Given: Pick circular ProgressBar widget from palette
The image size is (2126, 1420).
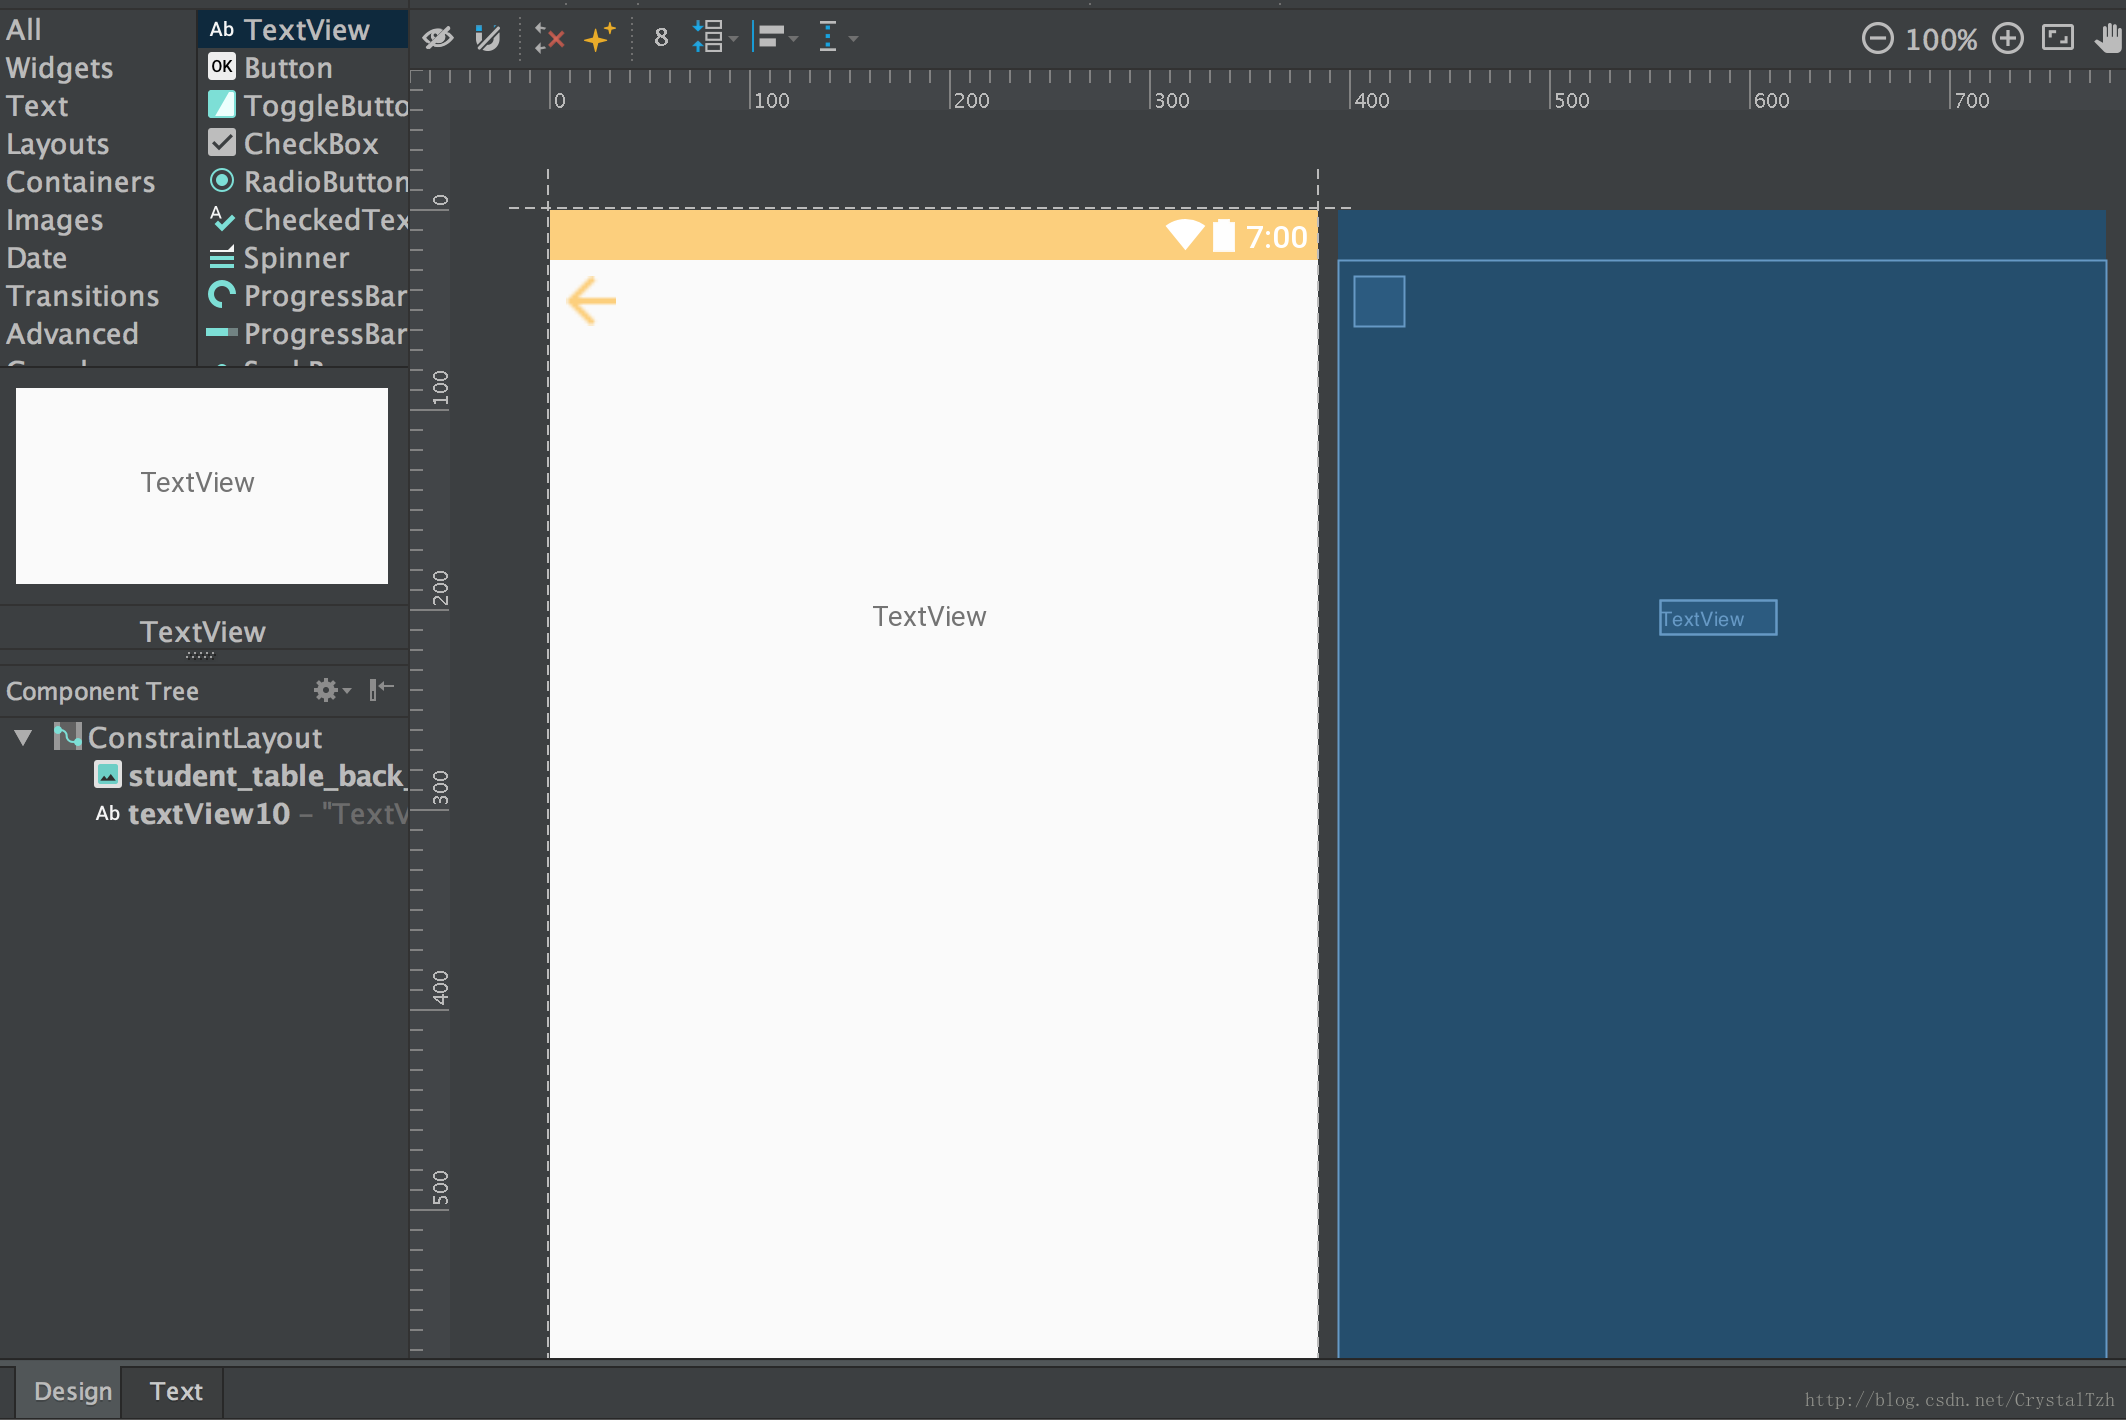Looking at the screenshot, I should [303, 296].
